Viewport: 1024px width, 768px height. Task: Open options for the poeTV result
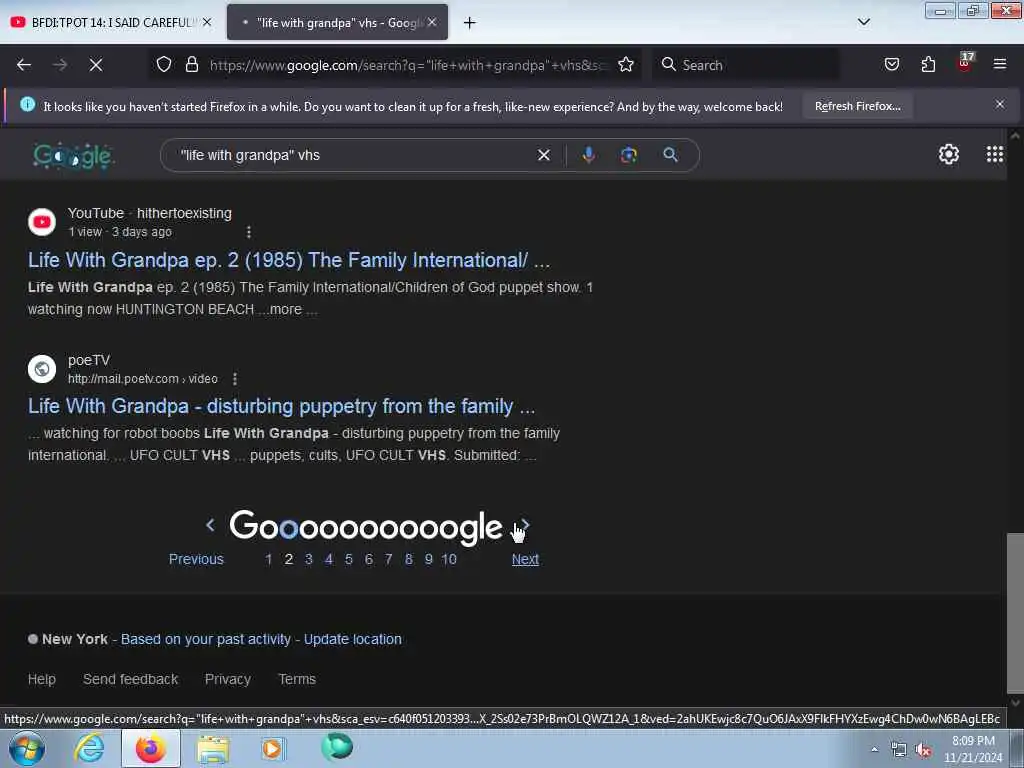(x=235, y=379)
